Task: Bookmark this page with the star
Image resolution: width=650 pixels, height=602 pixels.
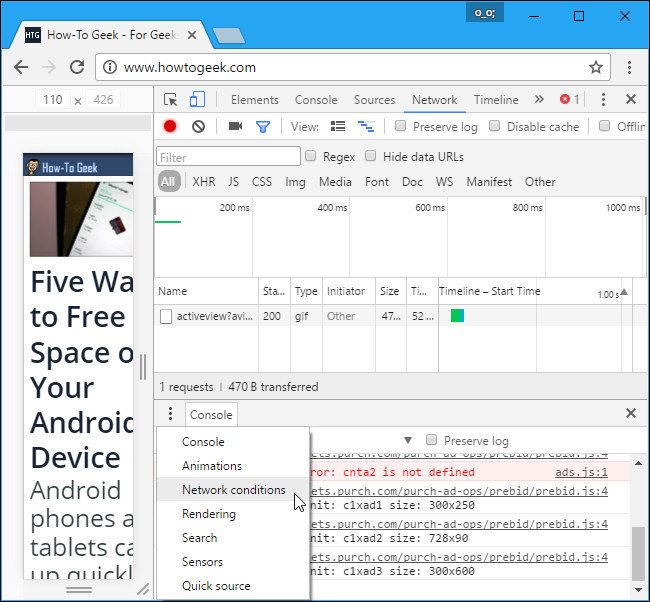Action: click(596, 67)
